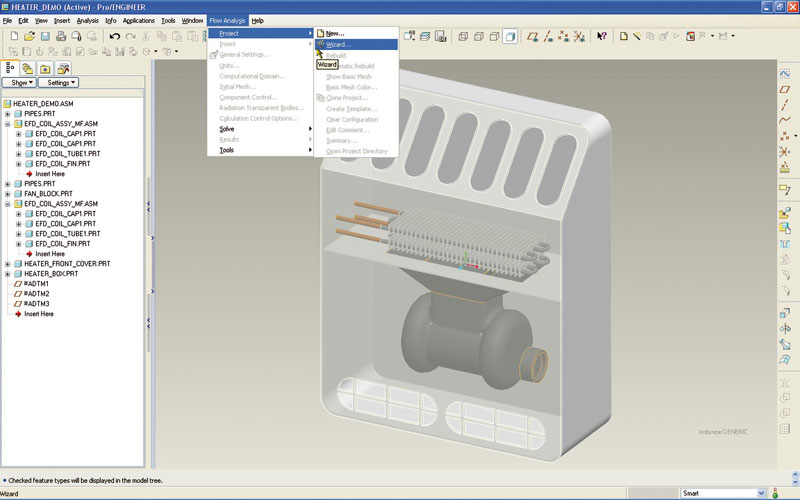The width and height of the screenshot is (800, 500).
Task: Open the Folder Browser navigator tab
Action: click(x=28, y=68)
